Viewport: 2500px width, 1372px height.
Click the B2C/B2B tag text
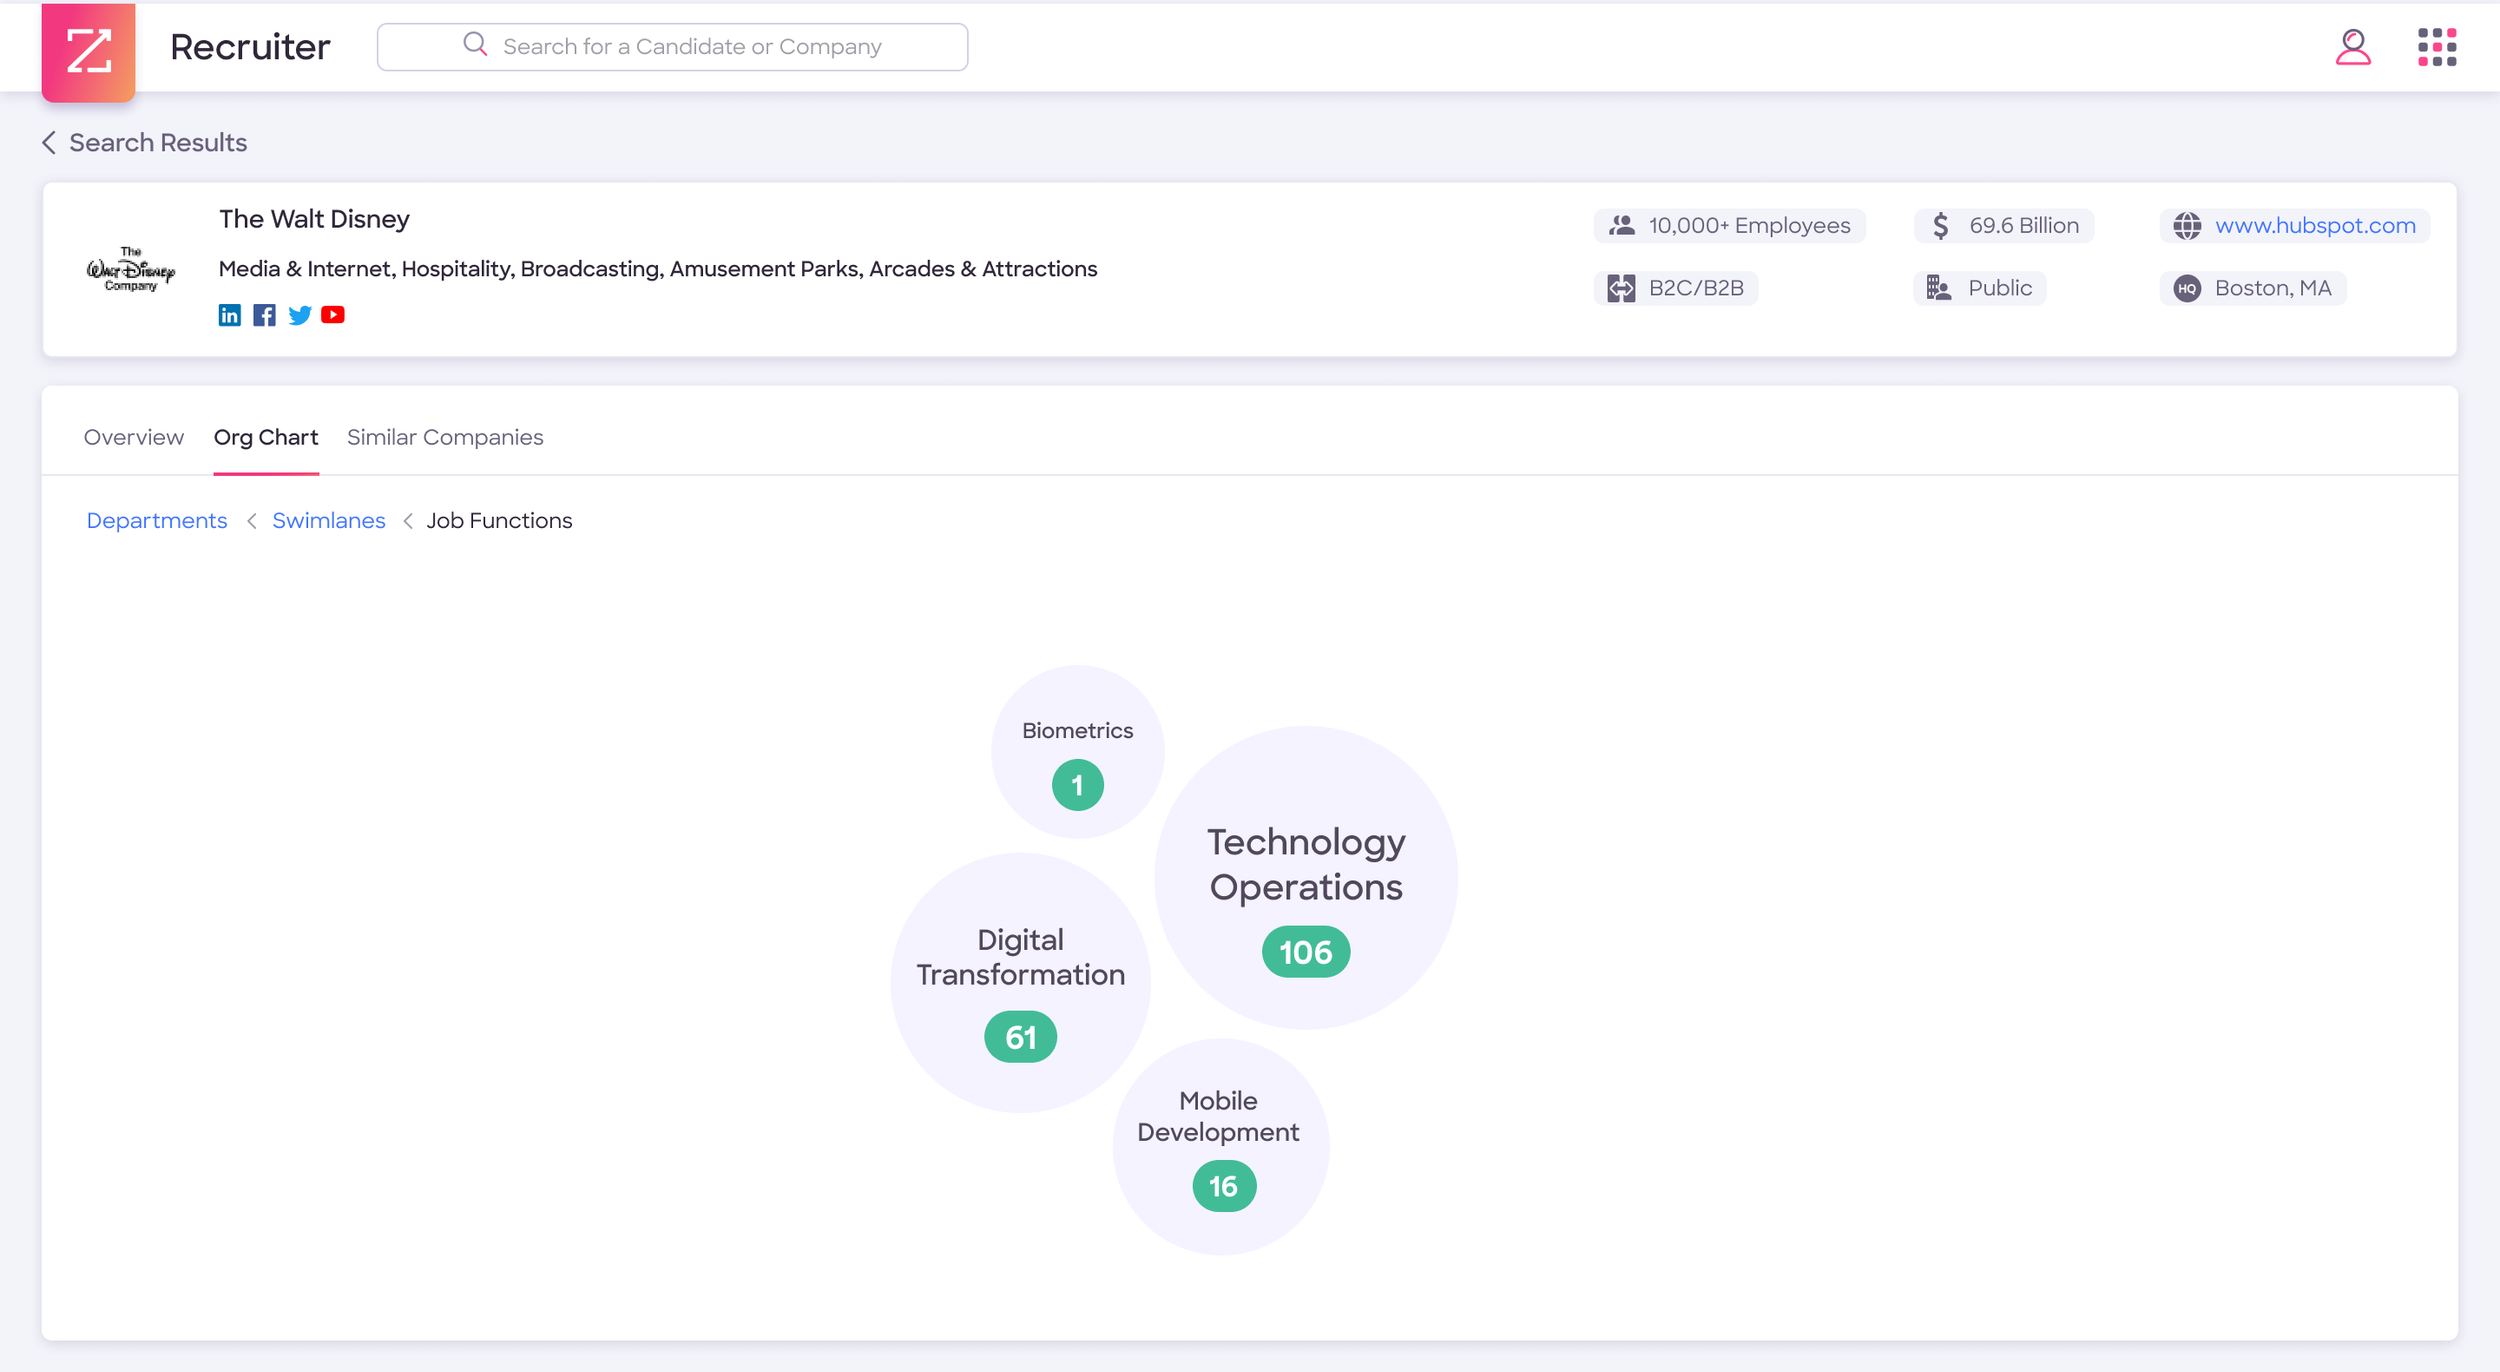1696,288
